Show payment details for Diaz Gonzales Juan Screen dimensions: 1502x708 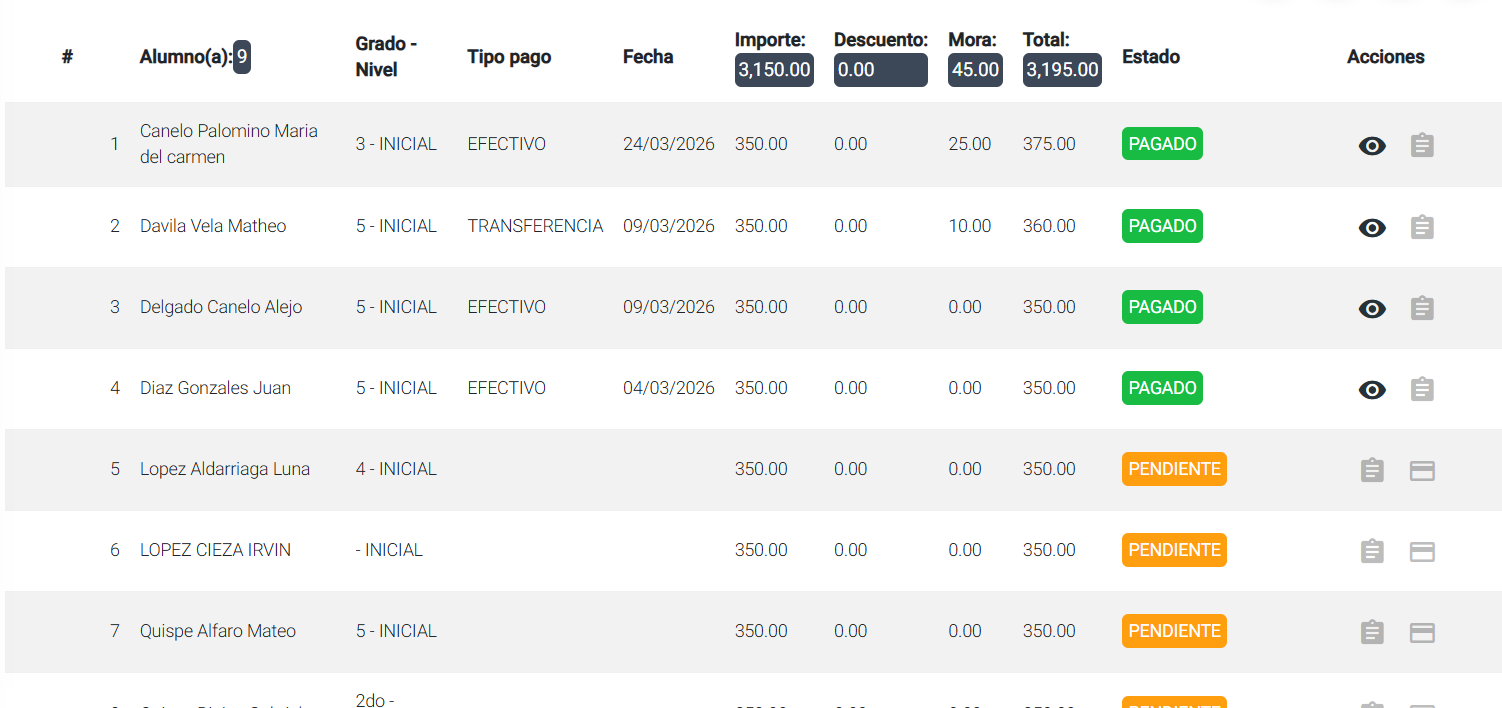click(1372, 390)
